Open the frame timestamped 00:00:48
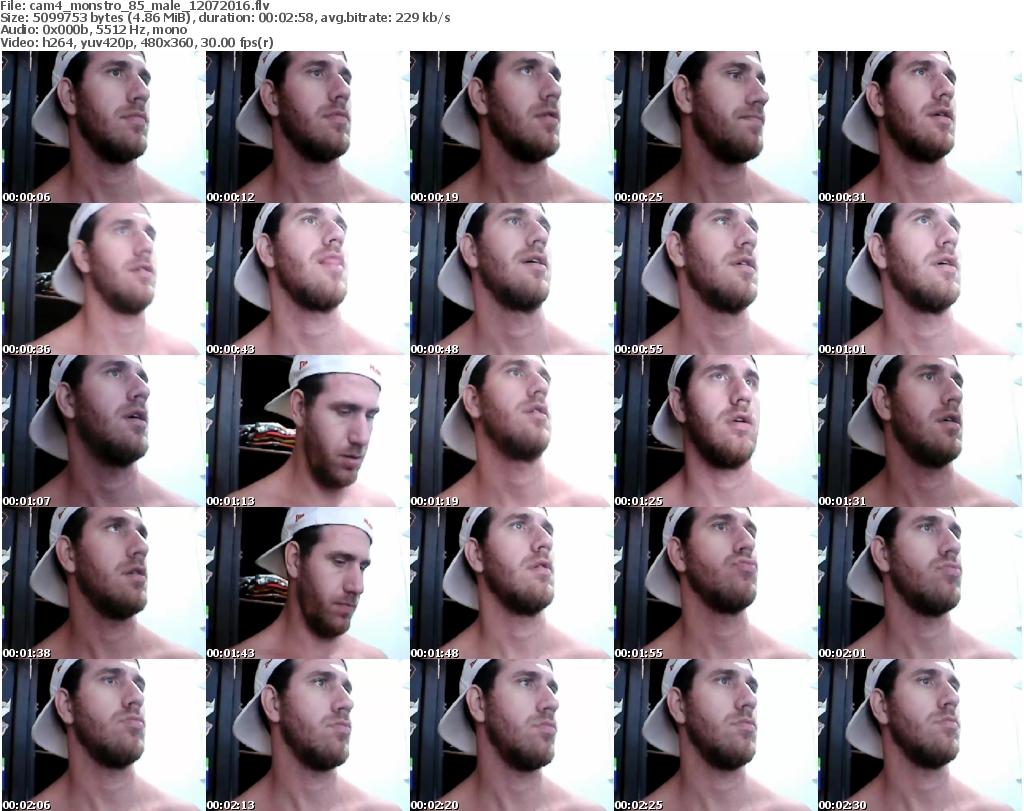 [x=511, y=279]
